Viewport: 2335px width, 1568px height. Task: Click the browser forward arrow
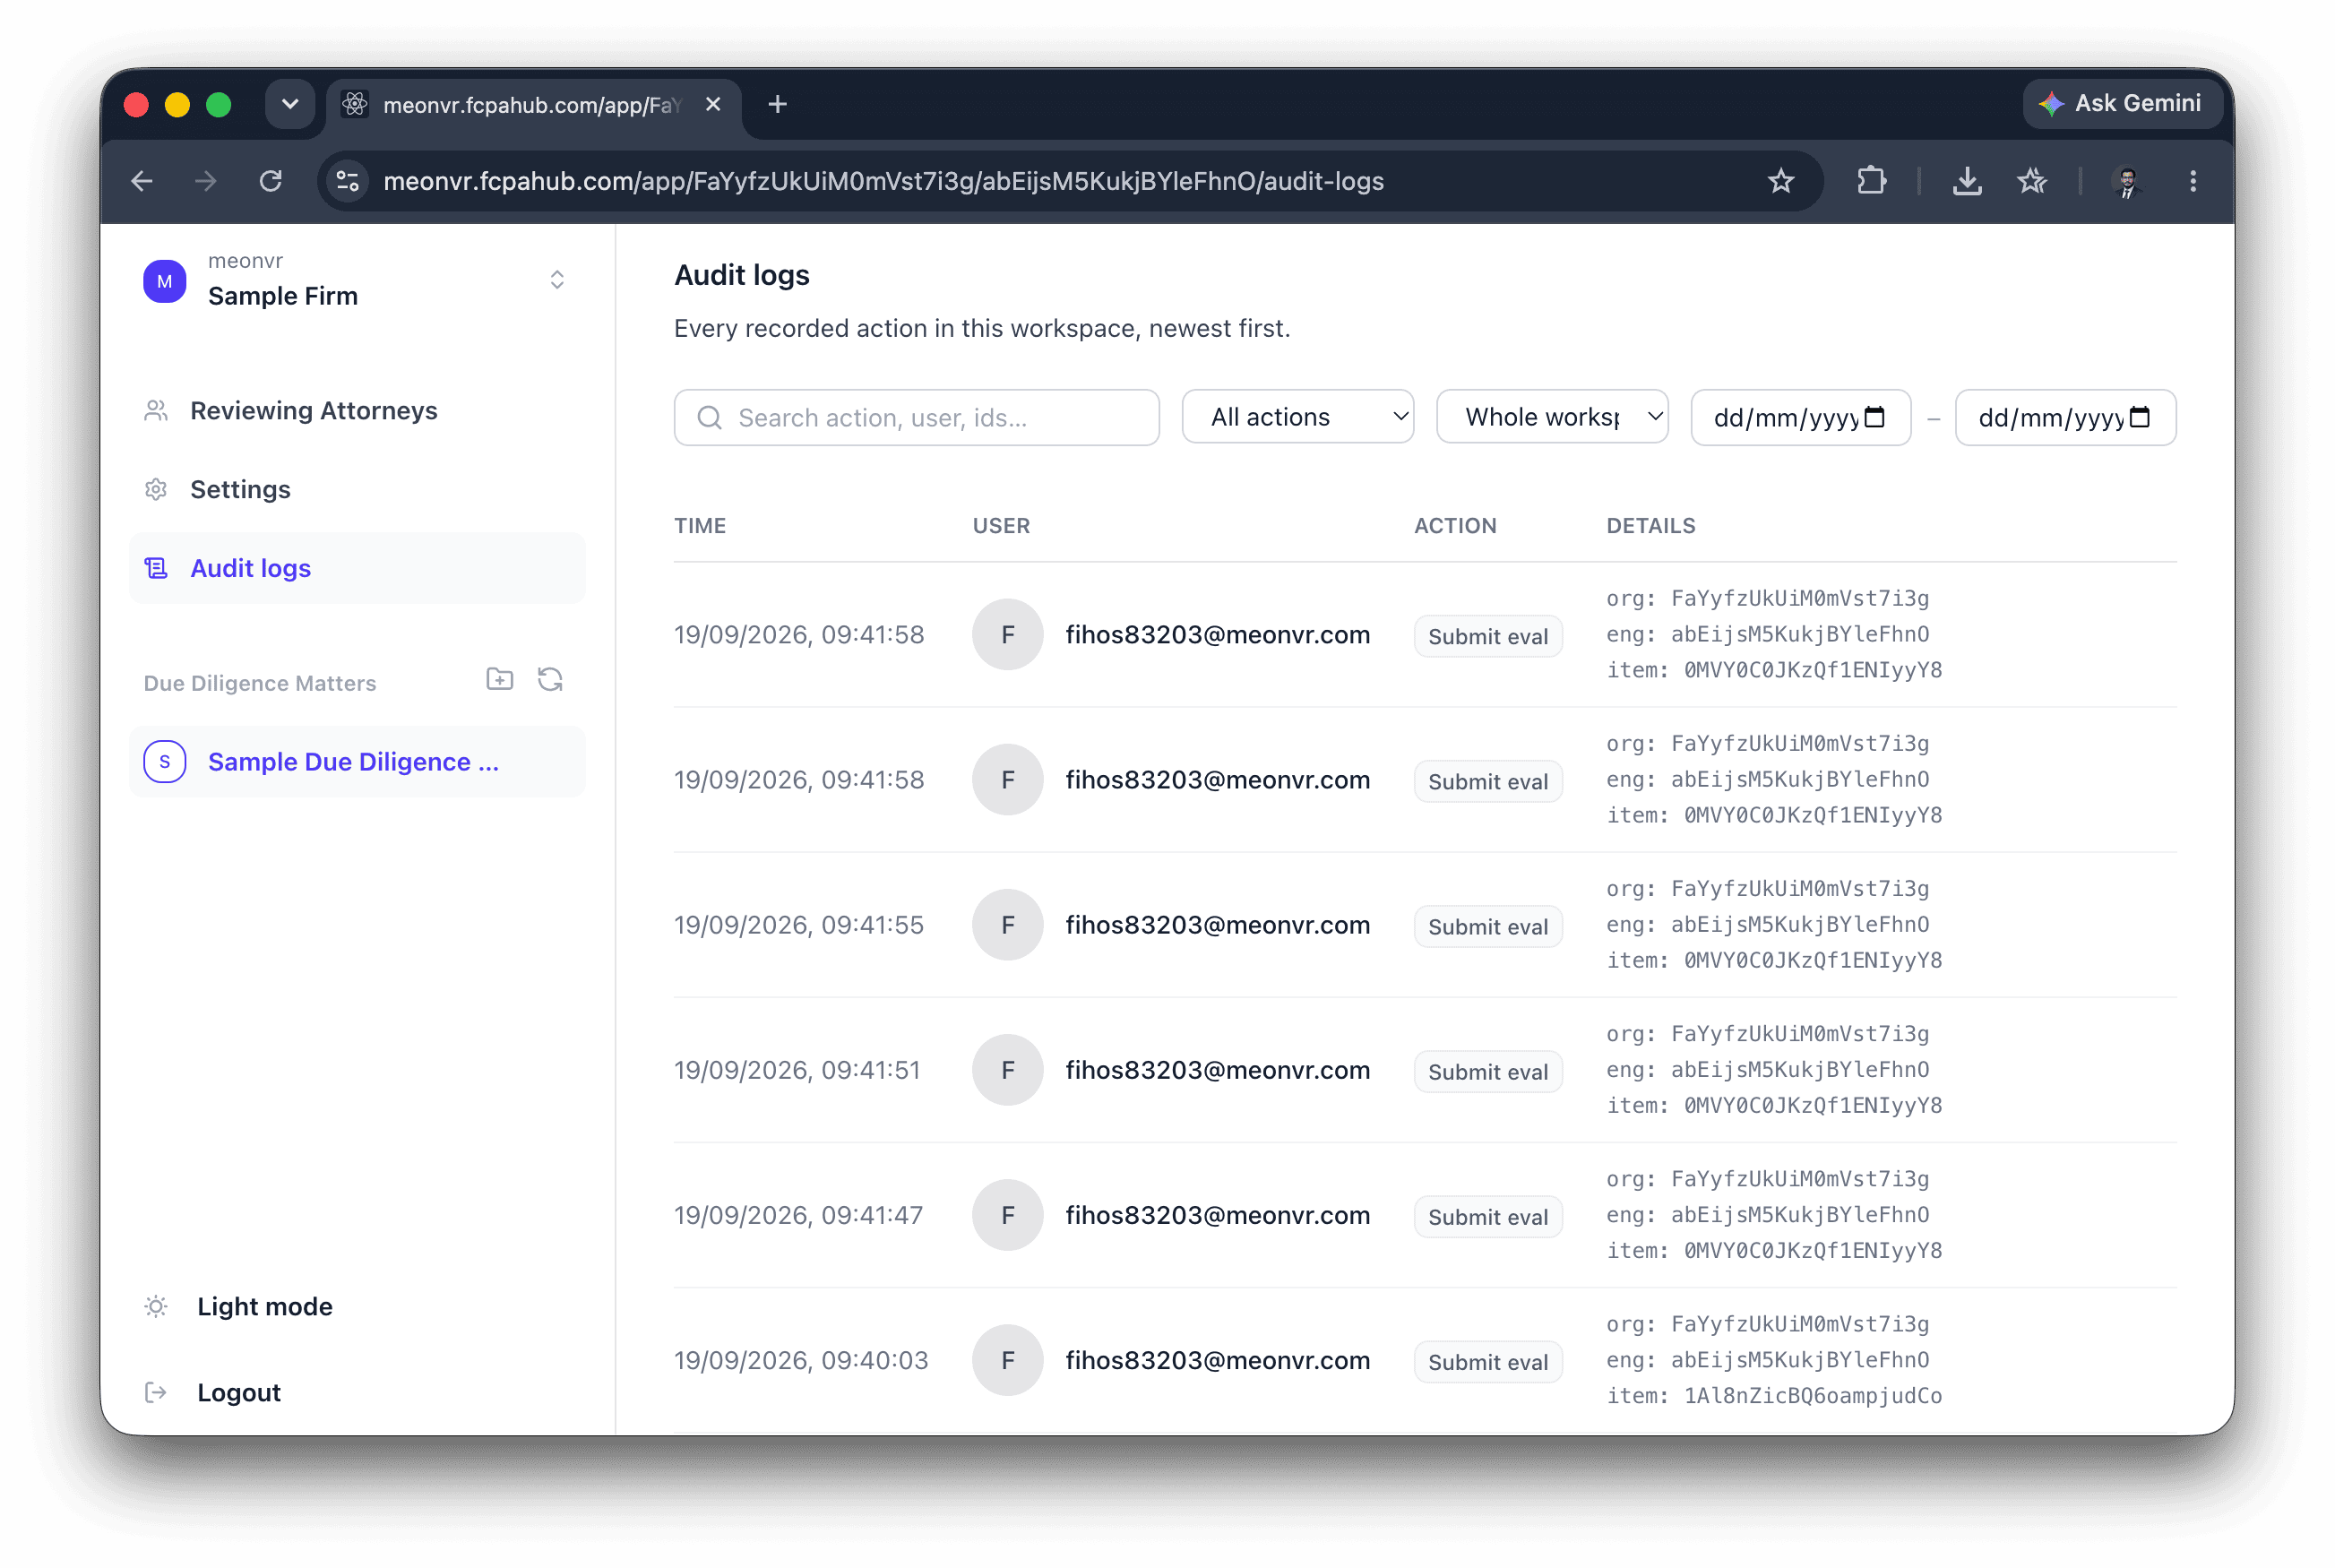tap(206, 181)
